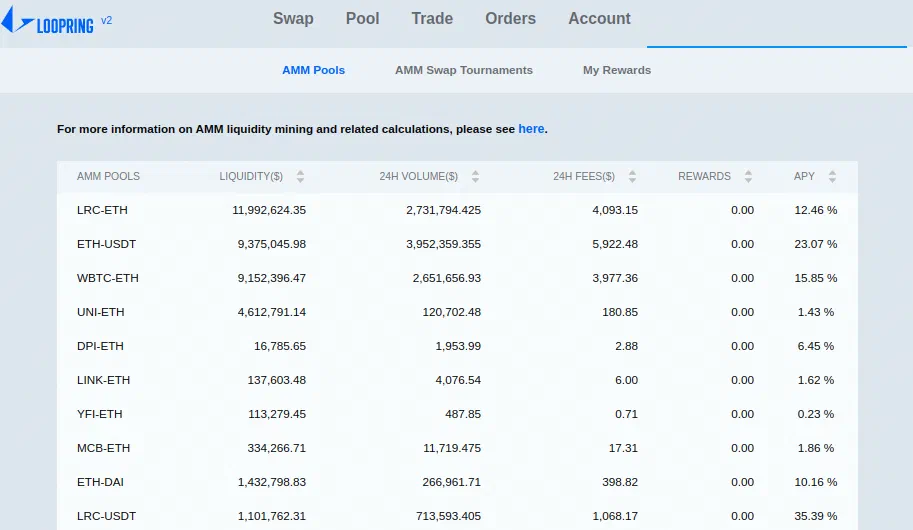
Task: Switch to AMM Swap Tournaments tab
Action: (x=463, y=70)
